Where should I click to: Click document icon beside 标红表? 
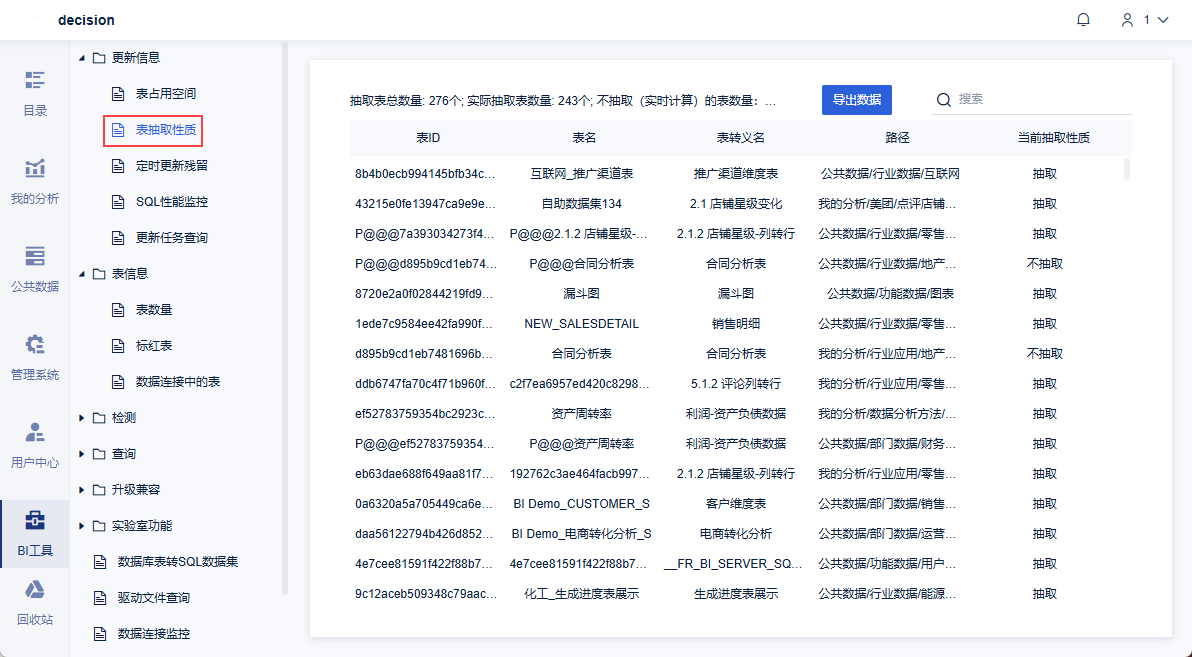(x=118, y=346)
